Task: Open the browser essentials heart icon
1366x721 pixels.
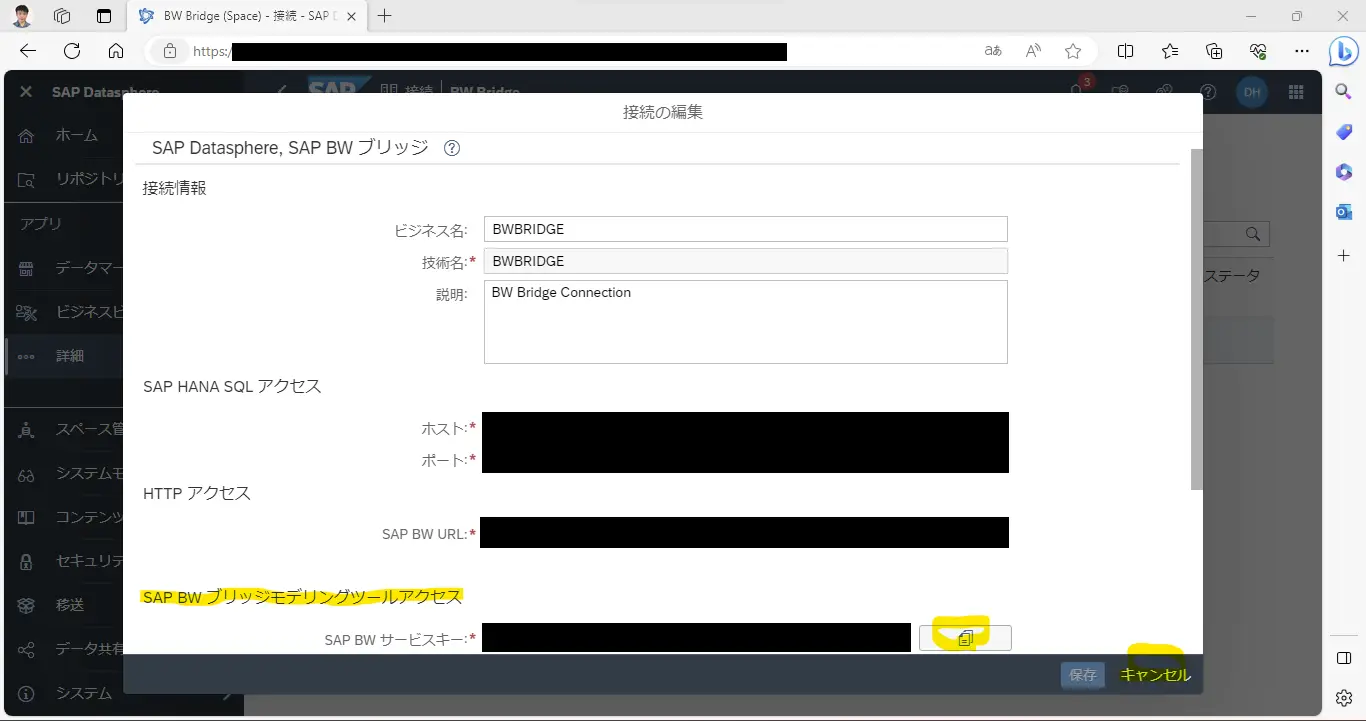Action: pos(1258,51)
